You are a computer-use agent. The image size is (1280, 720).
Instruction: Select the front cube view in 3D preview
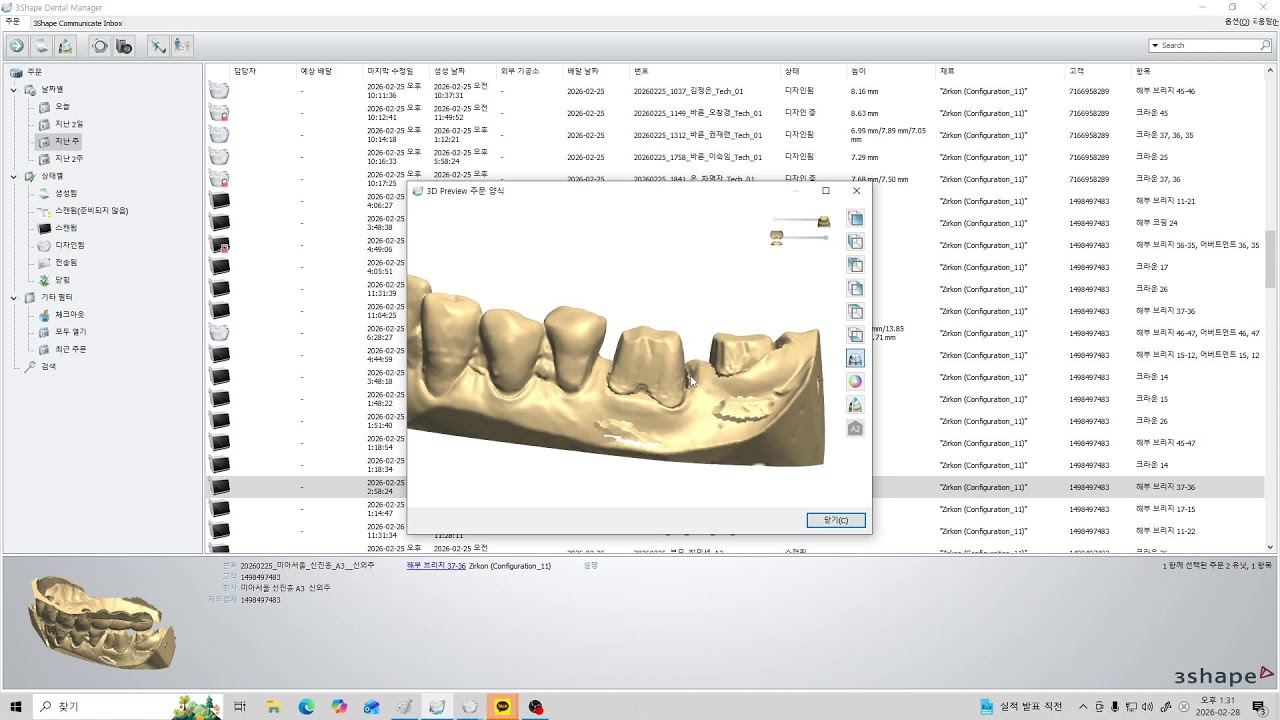coord(855,218)
